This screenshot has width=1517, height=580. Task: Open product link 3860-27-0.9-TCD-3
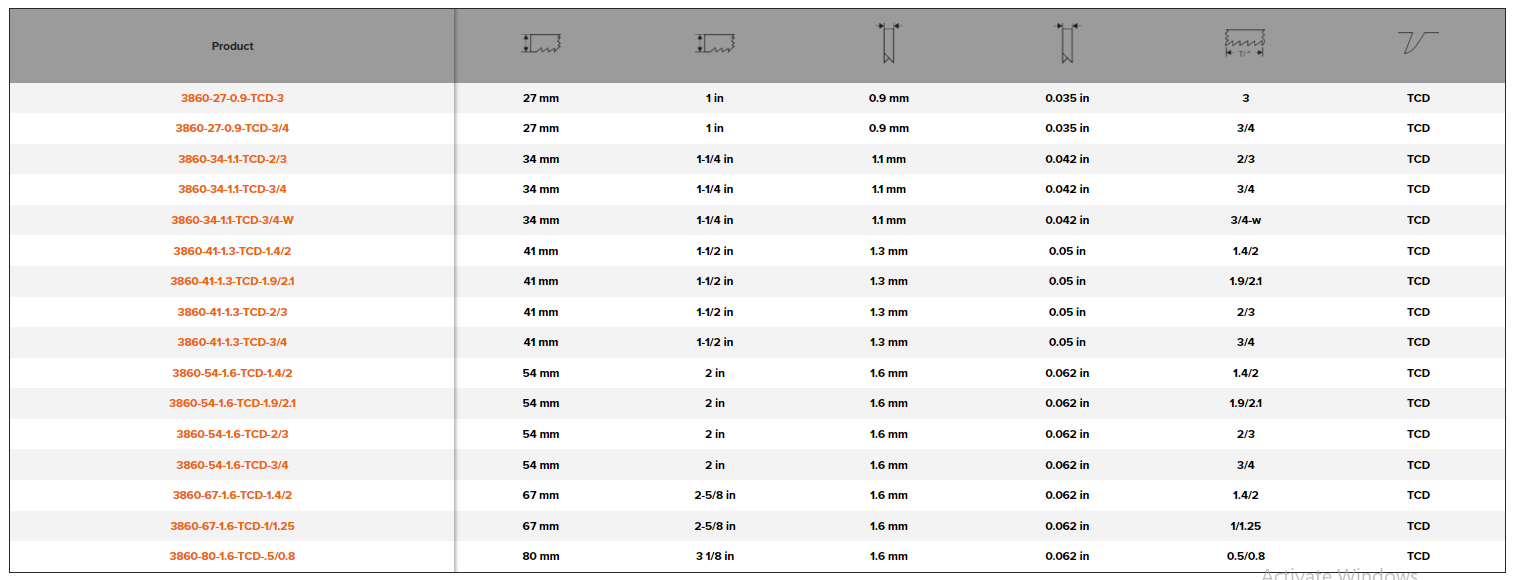pyautogui.click(x=232, y=98)
